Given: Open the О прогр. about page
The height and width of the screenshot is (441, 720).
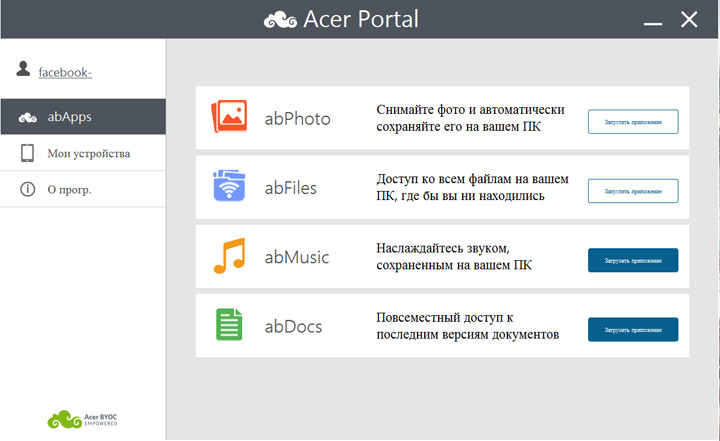Looking at the screenshot, I should [83, 189].
